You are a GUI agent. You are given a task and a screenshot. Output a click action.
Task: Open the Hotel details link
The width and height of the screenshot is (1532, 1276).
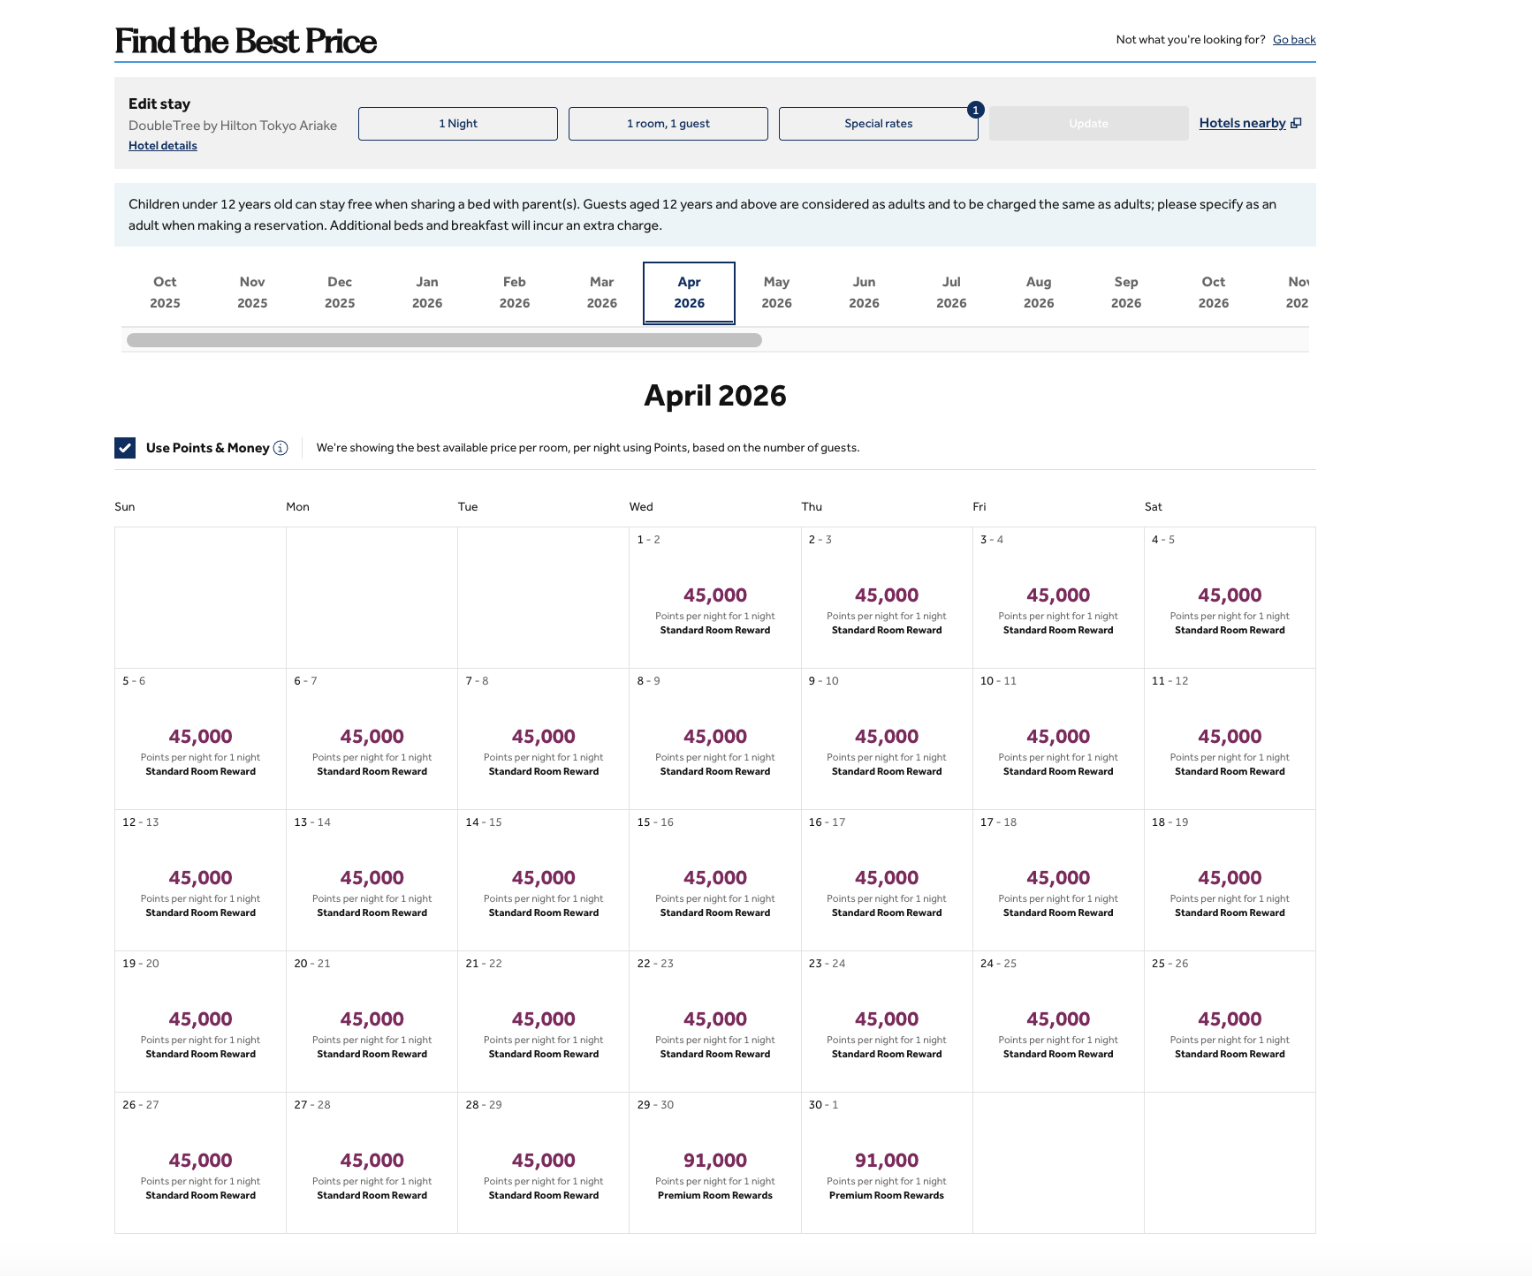[163, 146]
